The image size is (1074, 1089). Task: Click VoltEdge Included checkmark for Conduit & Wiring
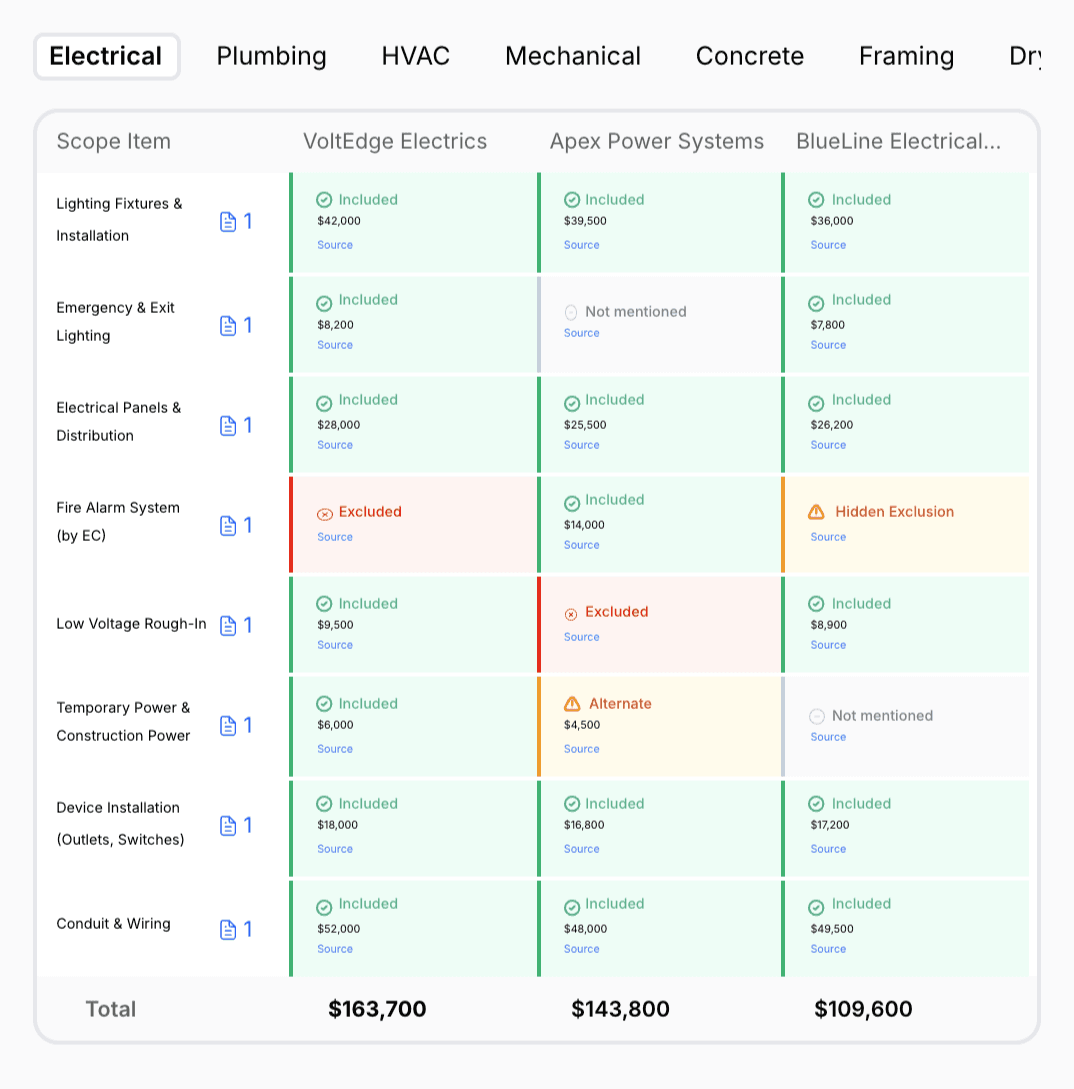[324, 907]
